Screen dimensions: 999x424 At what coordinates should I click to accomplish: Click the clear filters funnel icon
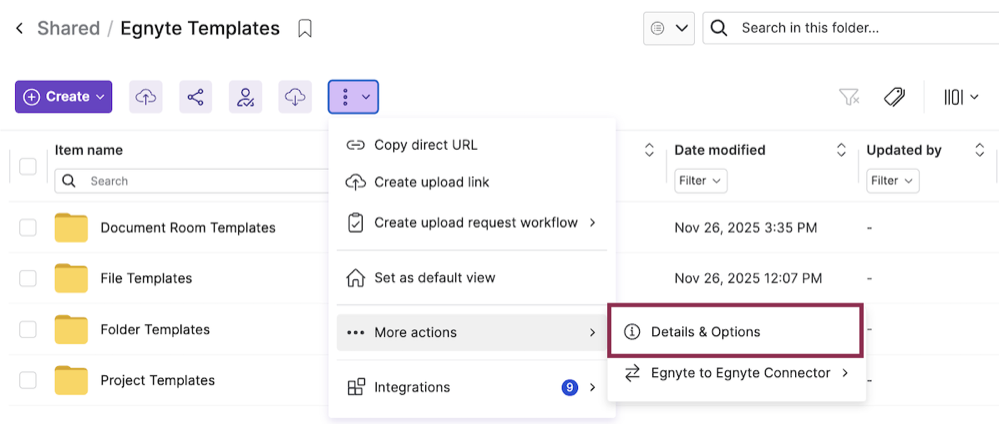click(x=849, y=97)
